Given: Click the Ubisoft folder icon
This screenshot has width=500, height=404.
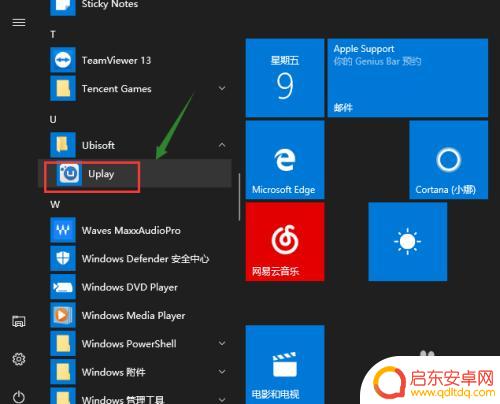Looking at the screenshot, I should coord(63,145).
